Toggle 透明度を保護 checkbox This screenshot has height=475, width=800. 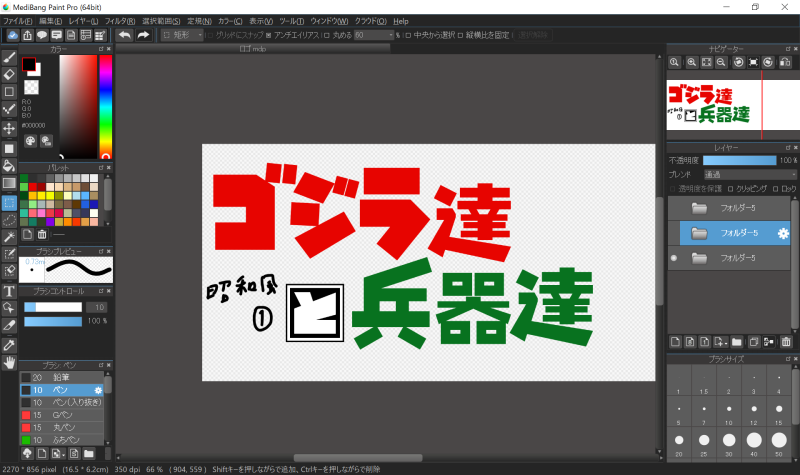pos(673,189)
